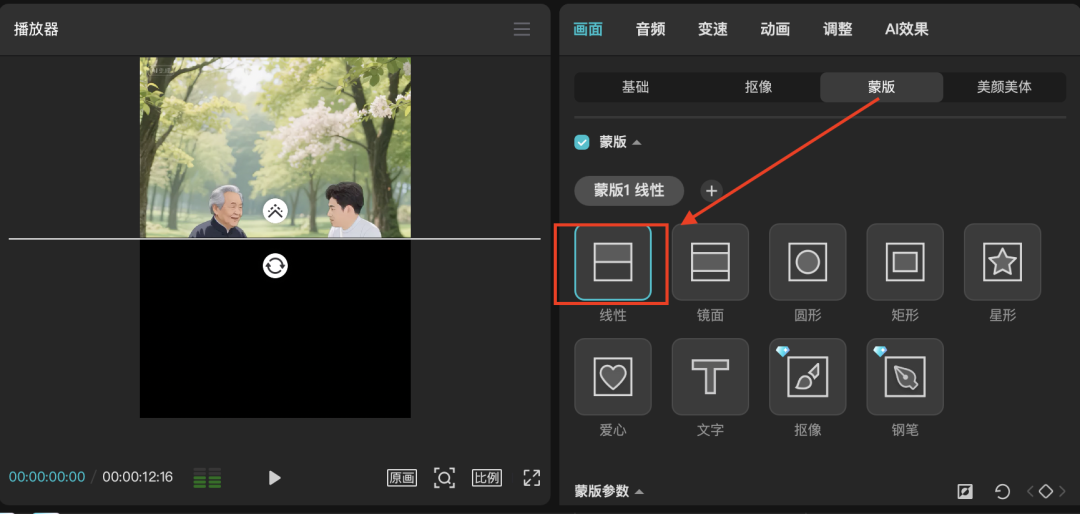Select the 美颜美体 sub-tab

1004,88
